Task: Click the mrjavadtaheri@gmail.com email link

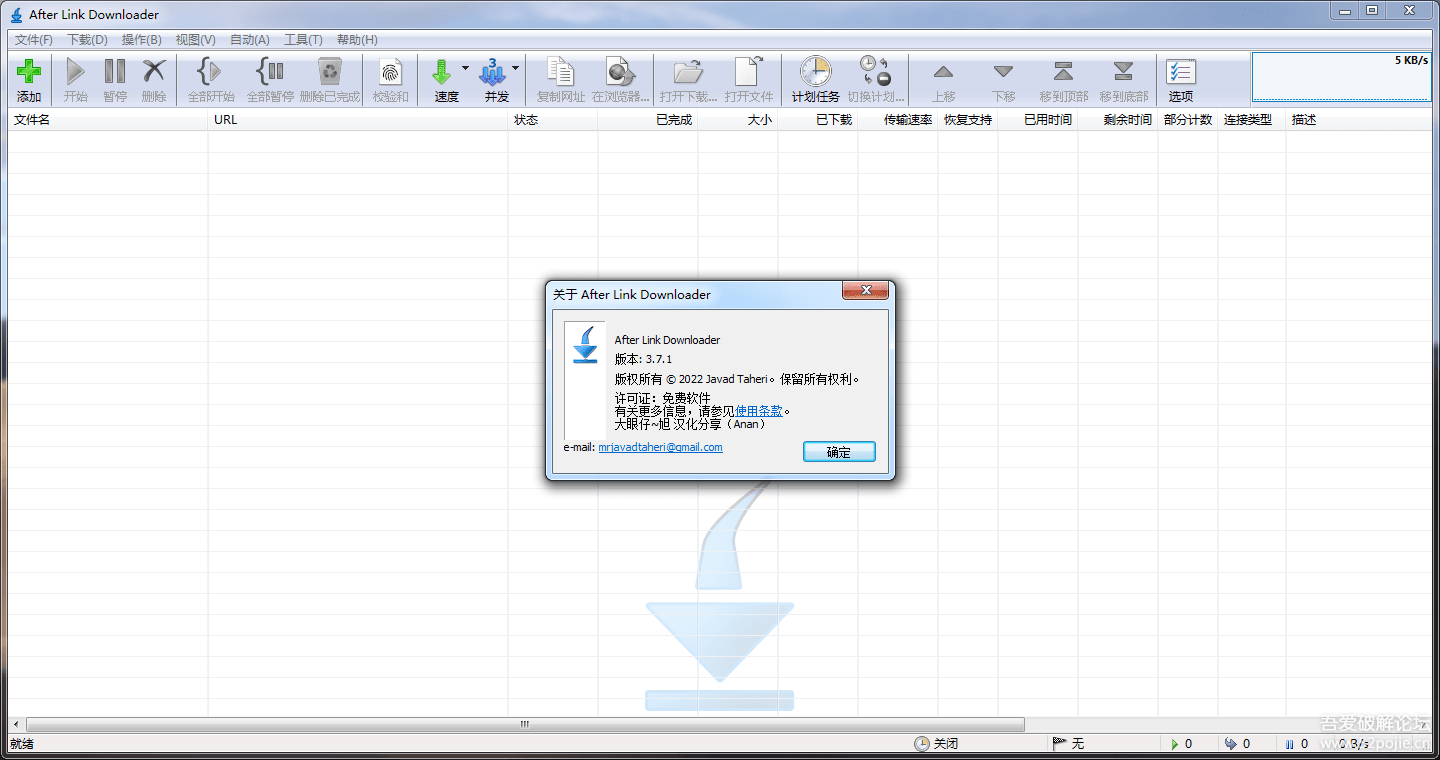Action: (x=660, y=448)
